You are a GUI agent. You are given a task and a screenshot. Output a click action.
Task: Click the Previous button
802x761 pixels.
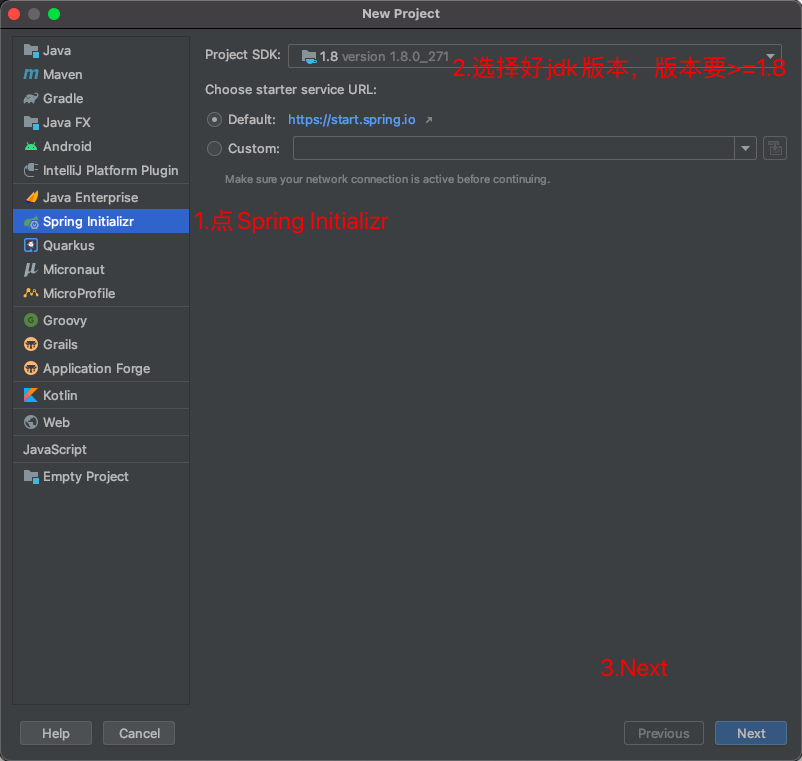[664, 733]
